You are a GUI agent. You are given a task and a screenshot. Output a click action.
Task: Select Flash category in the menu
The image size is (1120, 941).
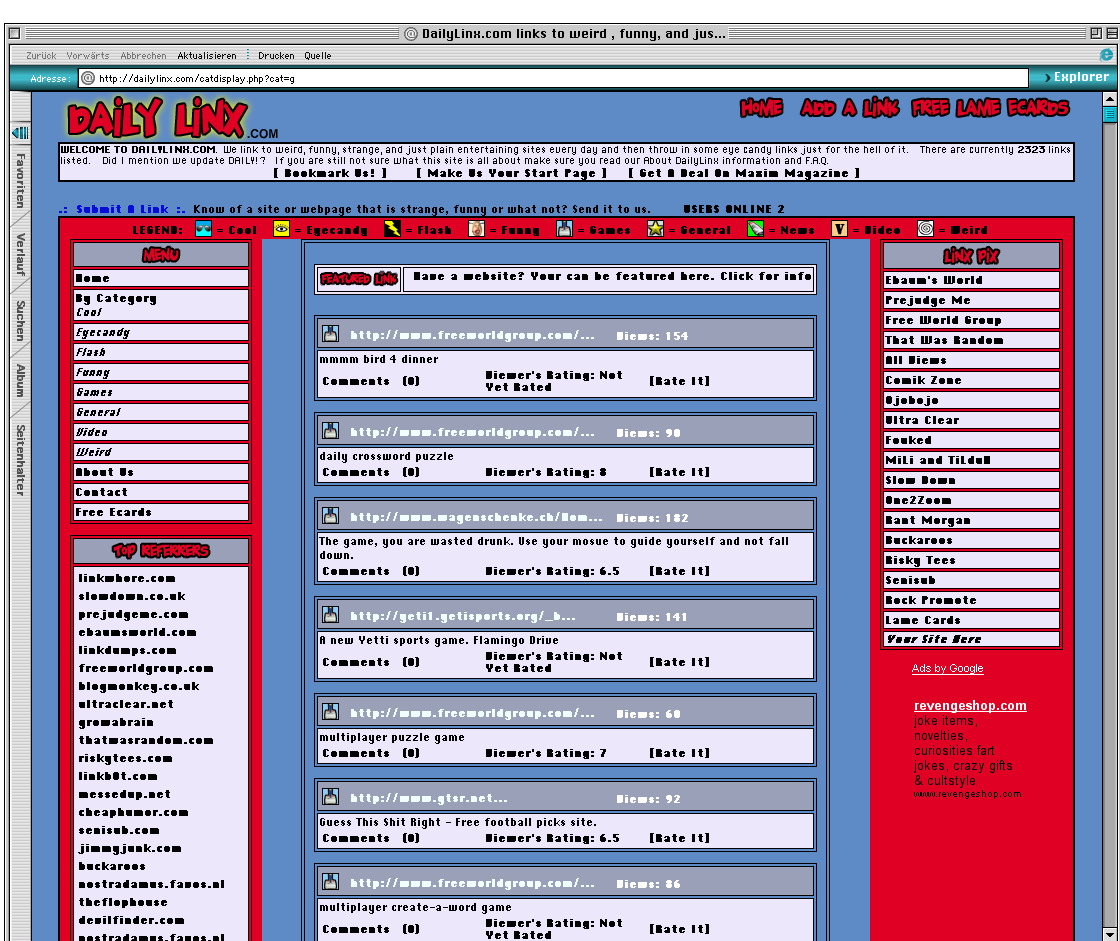tap(161, 352)
